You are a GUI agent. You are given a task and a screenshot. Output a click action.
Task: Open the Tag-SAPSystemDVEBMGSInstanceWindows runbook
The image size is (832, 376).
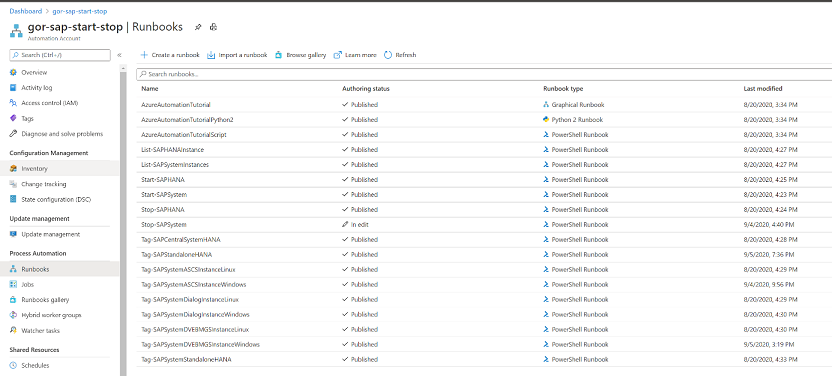pyautogui.click(x=201, y=344)
